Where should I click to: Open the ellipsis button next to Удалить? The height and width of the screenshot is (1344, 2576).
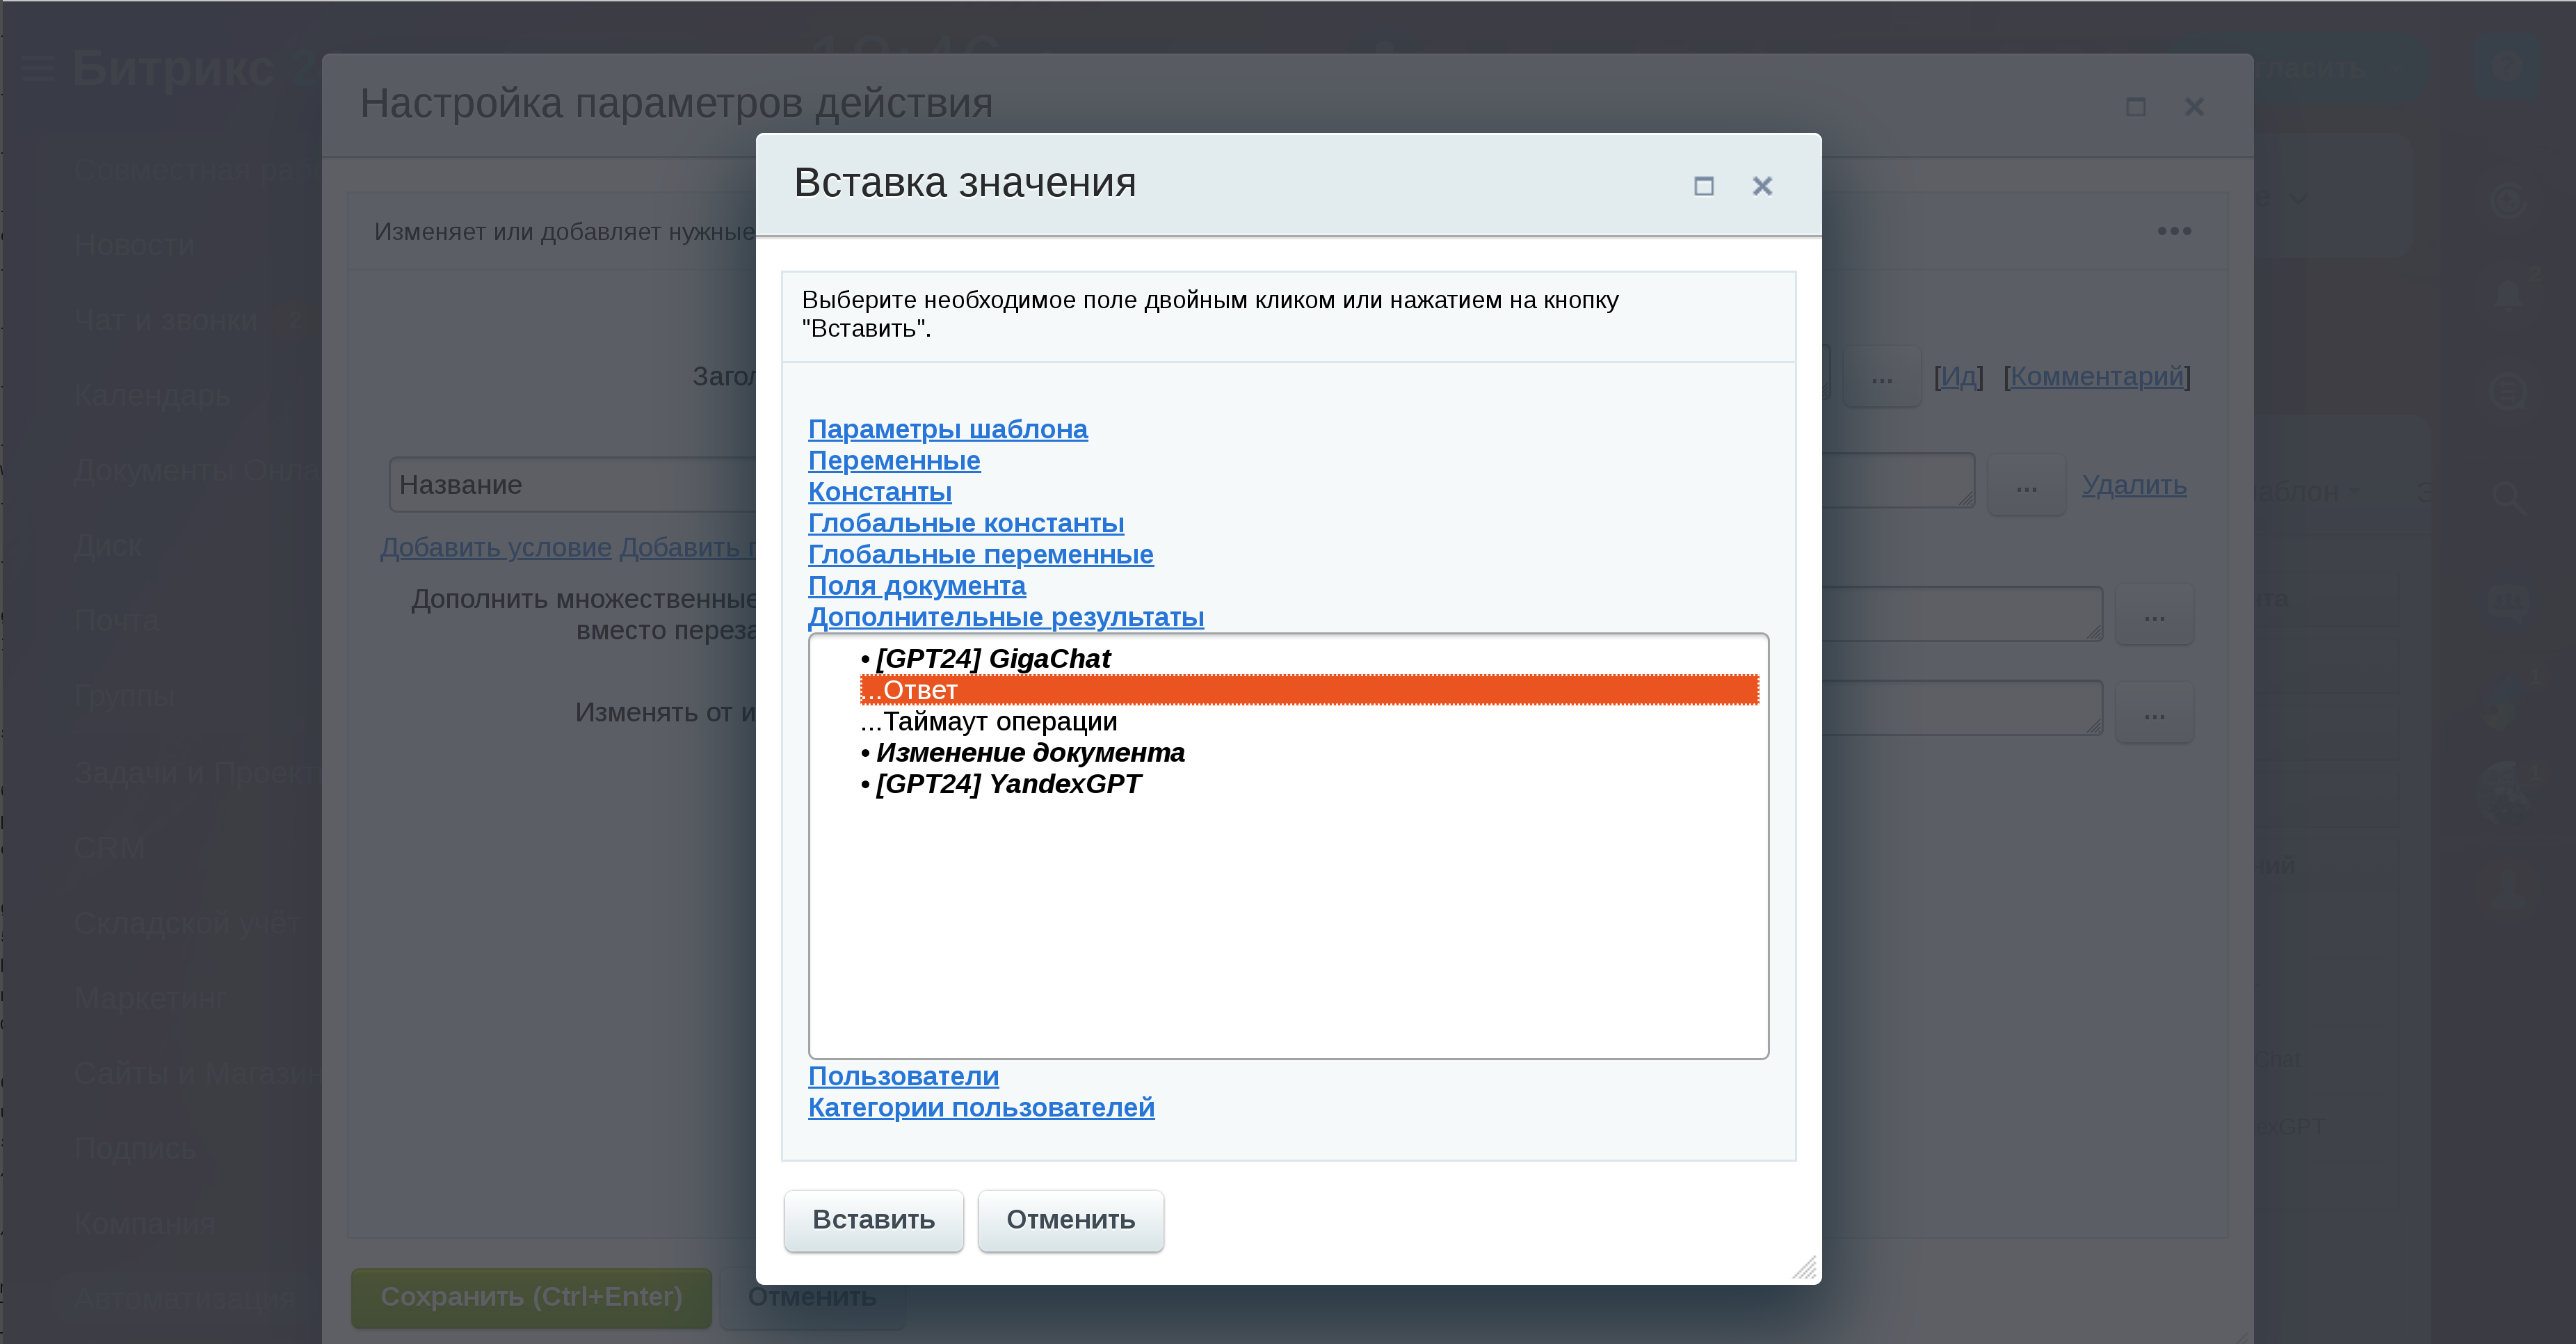(x=2026, y=486)
